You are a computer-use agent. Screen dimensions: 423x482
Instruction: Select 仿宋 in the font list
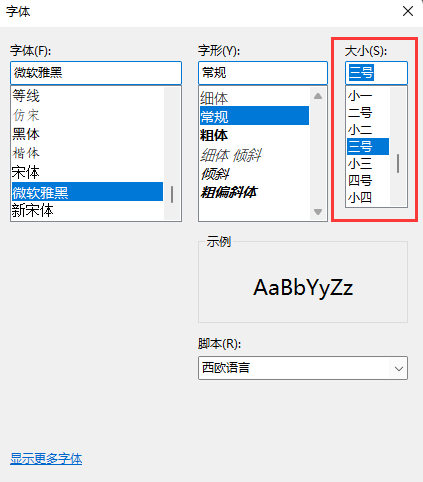pos(87,115)
